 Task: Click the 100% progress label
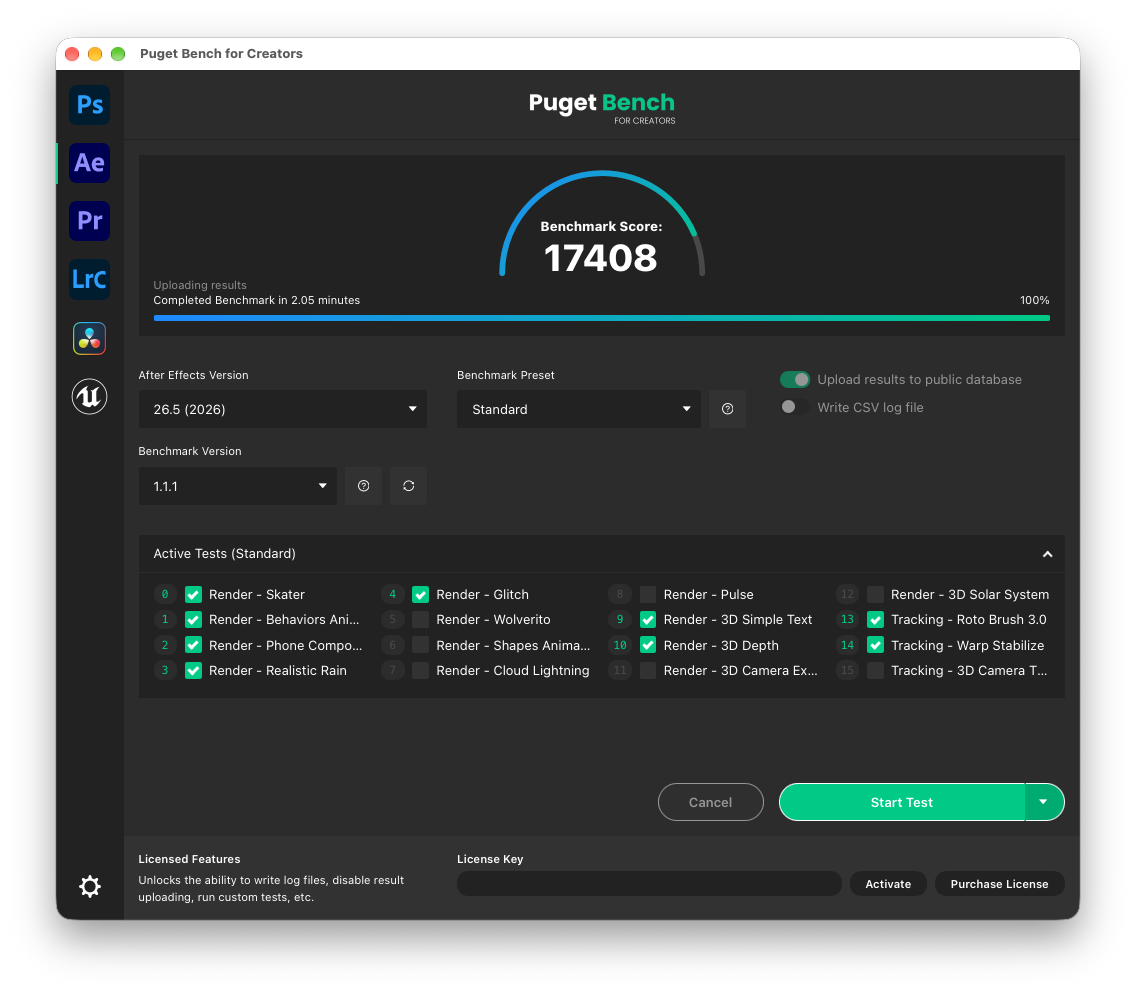(1035, 300)
